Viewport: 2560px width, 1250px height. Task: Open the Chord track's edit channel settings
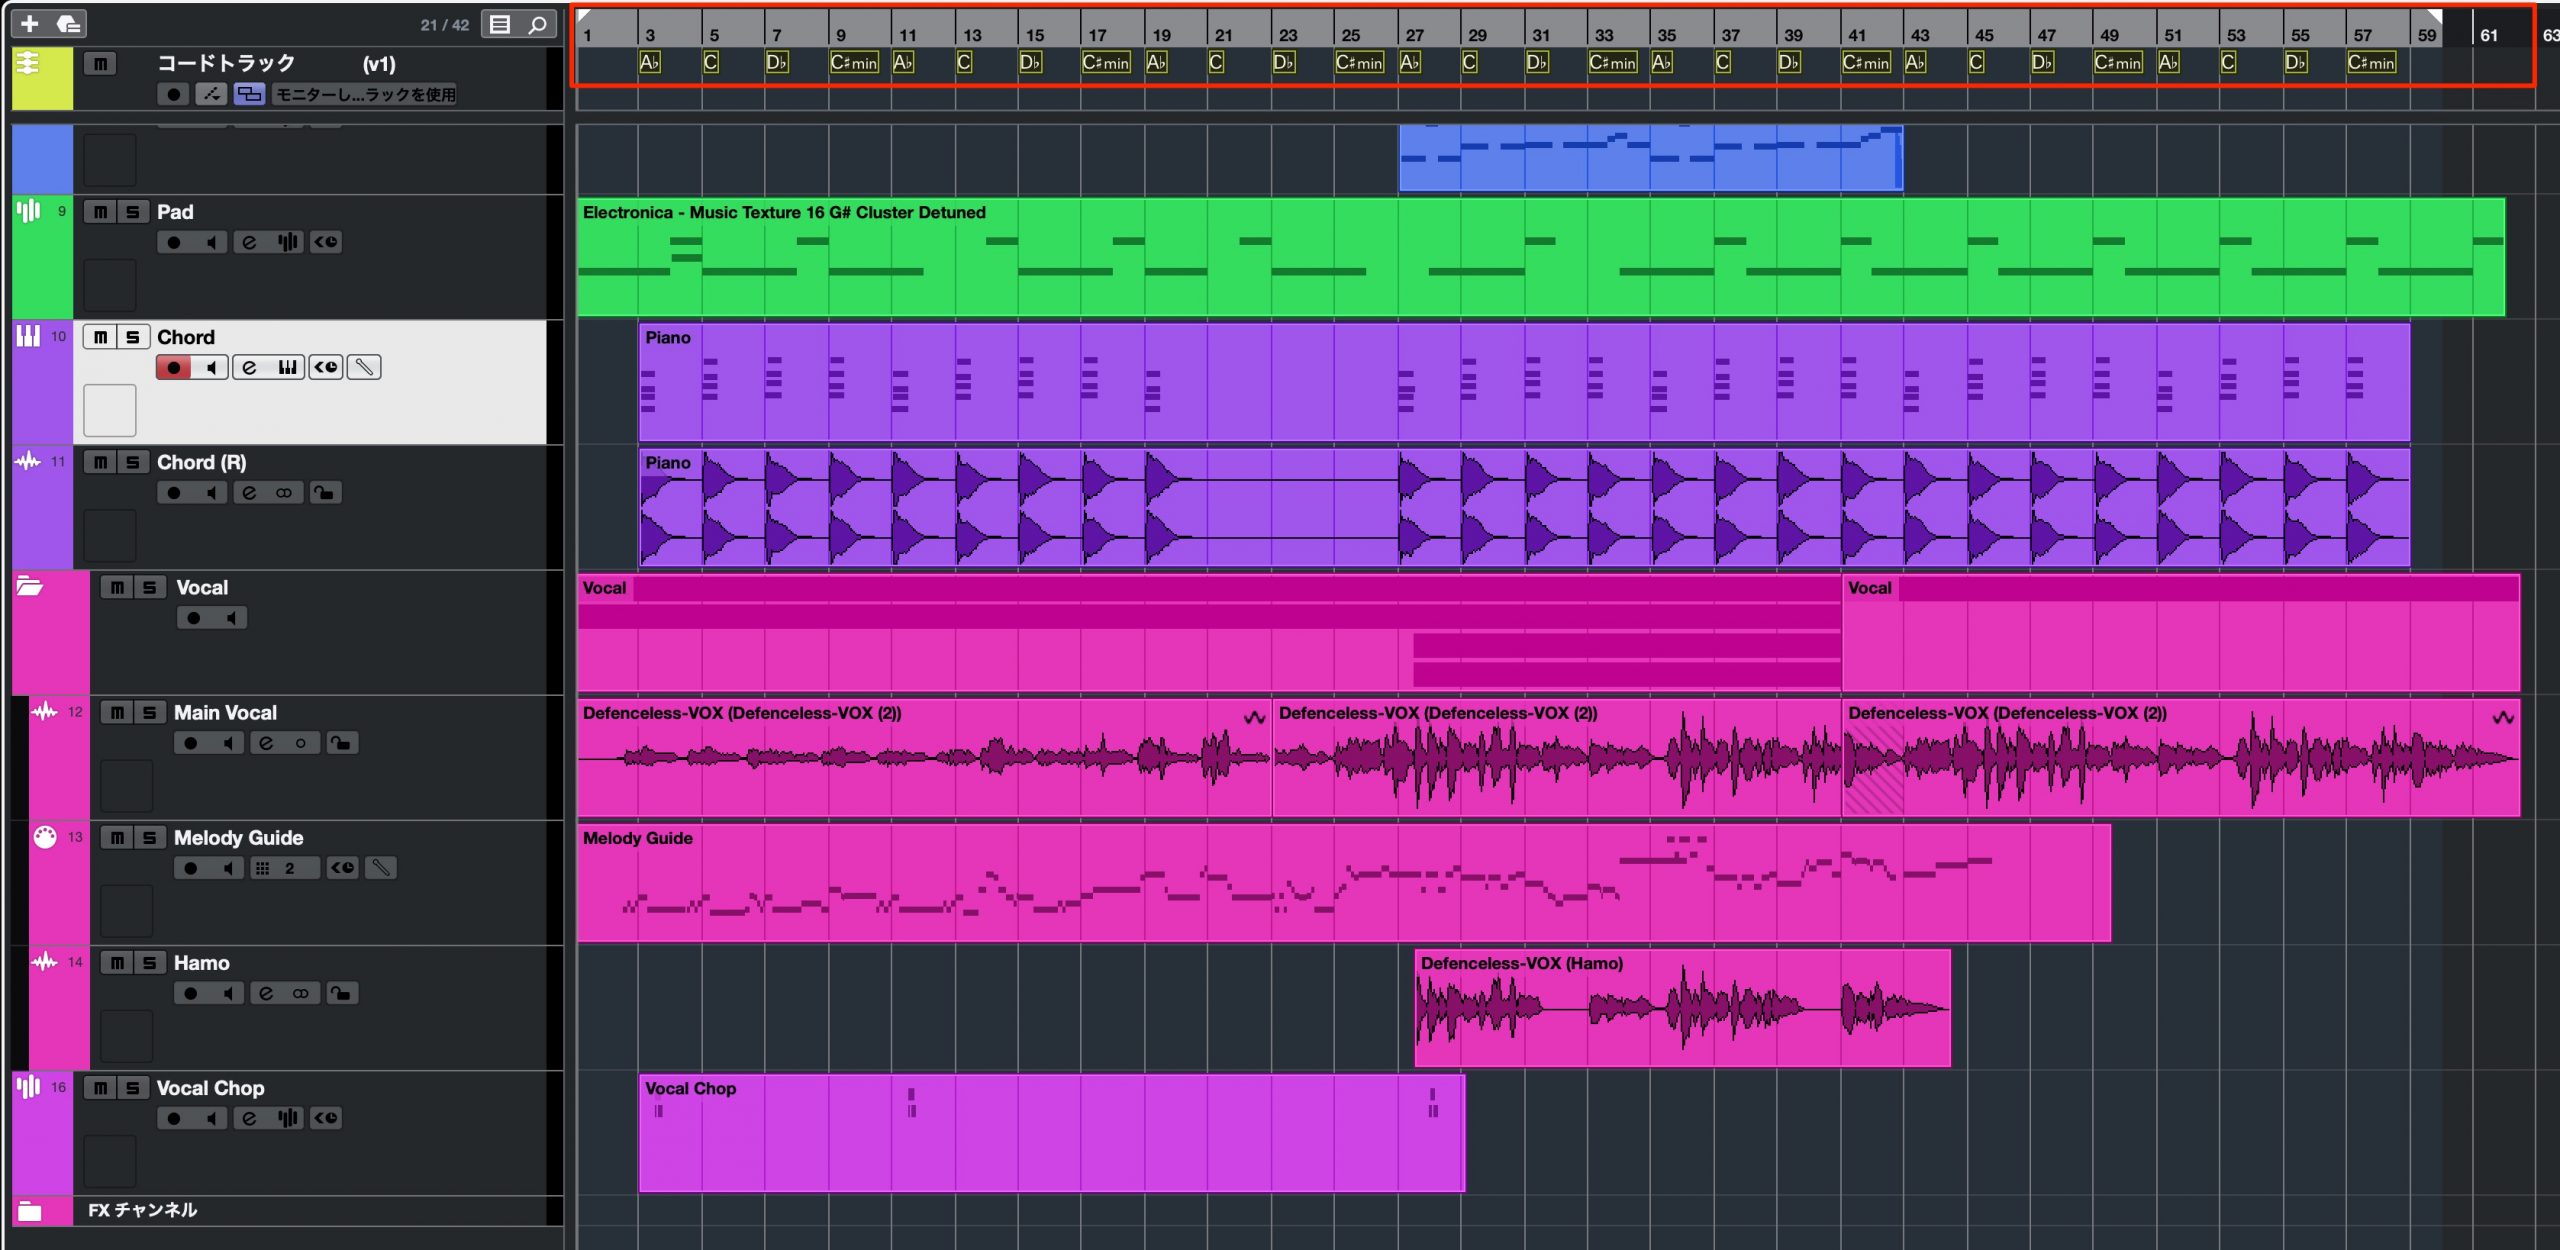(x=249, y=367)
